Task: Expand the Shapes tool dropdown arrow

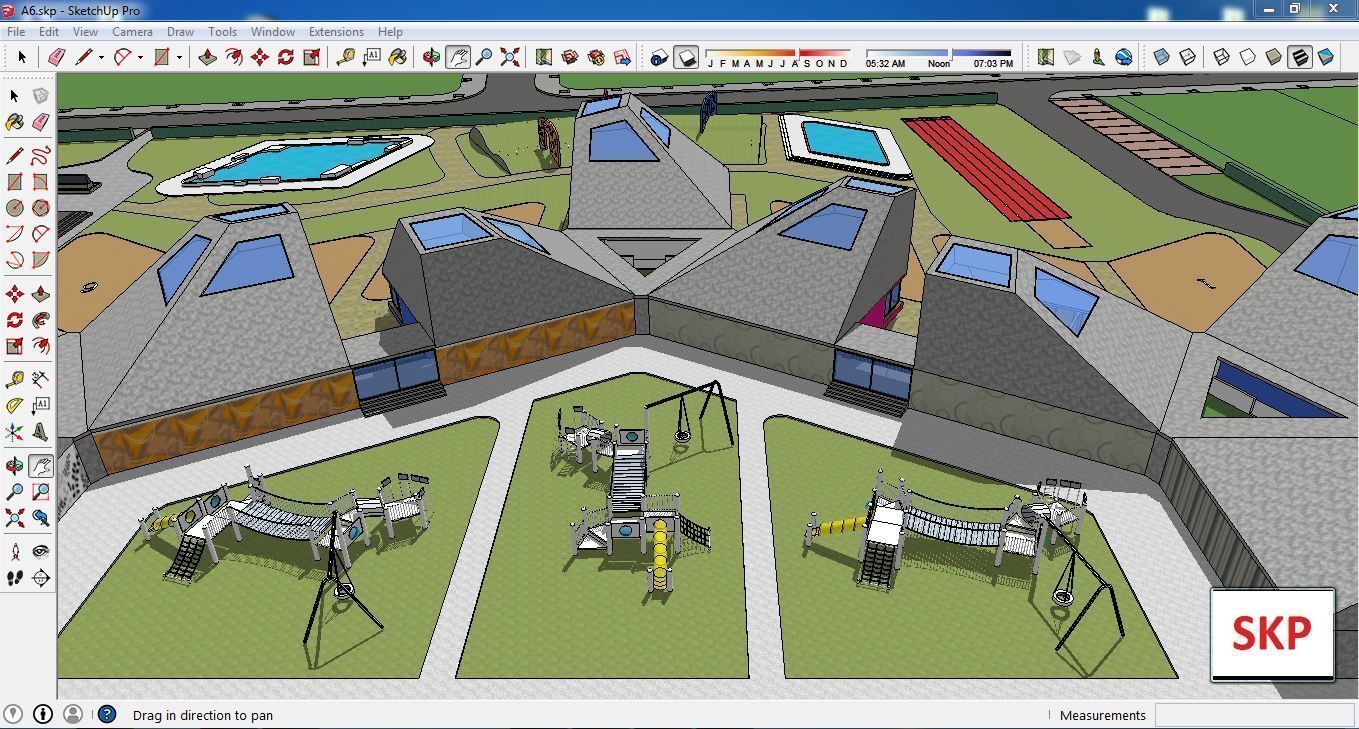Action: (180, 57)
